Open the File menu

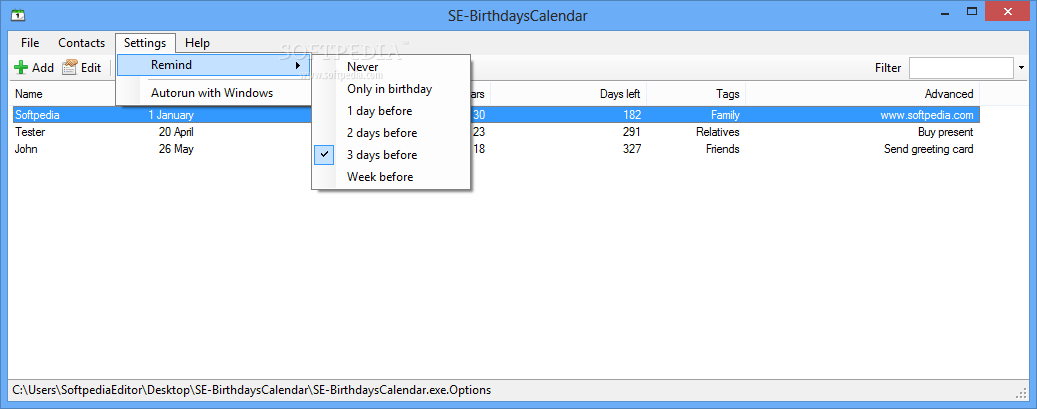coord(30,43)
